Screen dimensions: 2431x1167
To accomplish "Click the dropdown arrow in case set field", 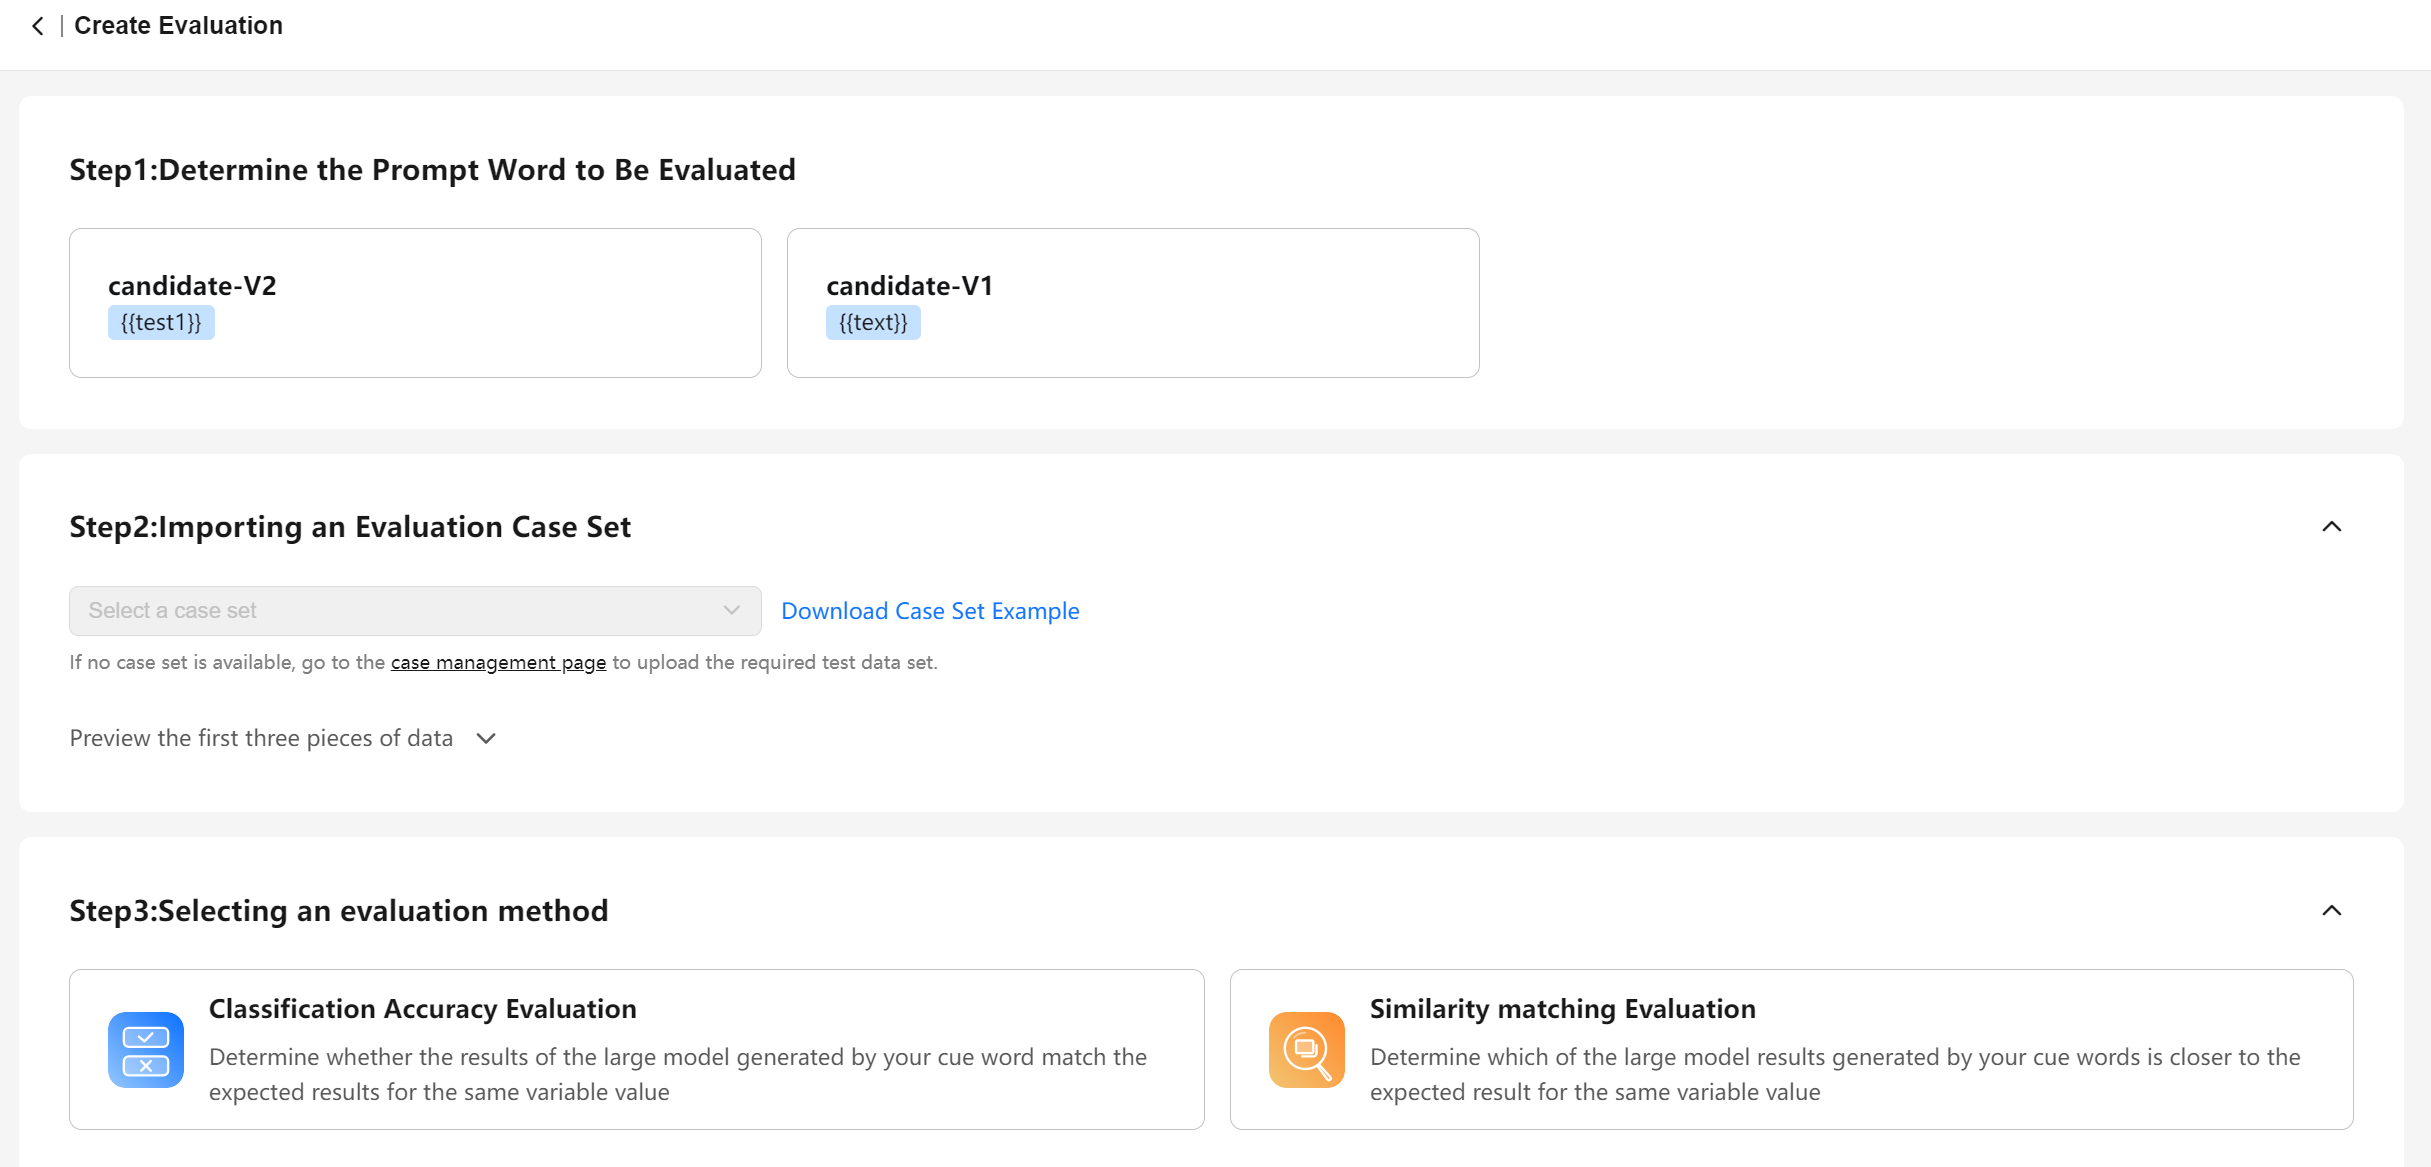I will pyautogui.click(x=732, y=611).
